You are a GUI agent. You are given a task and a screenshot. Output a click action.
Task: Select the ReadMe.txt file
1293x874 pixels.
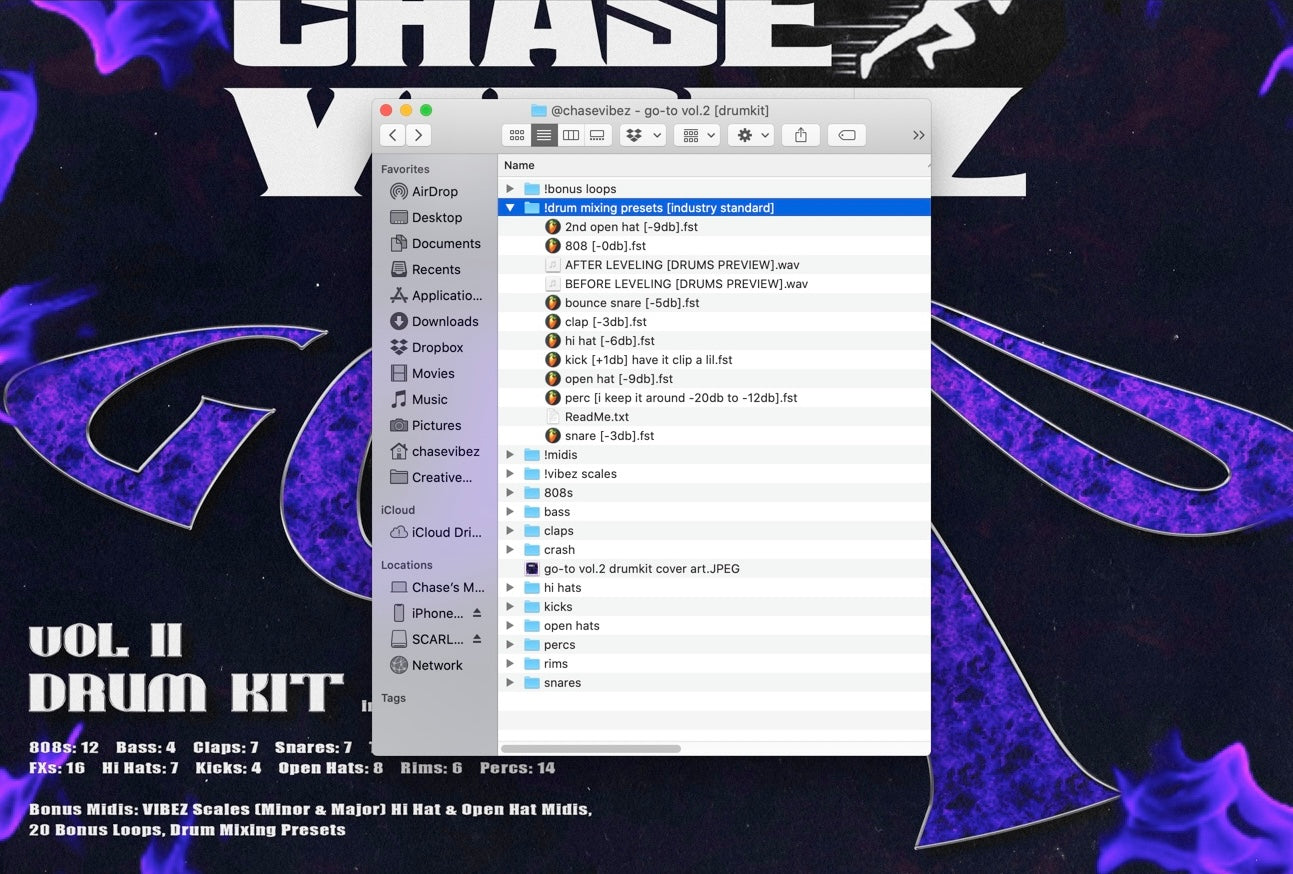(x=714, y=417)
